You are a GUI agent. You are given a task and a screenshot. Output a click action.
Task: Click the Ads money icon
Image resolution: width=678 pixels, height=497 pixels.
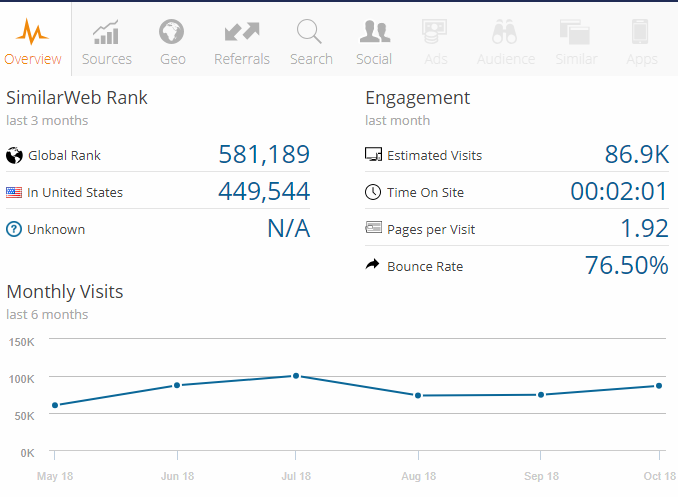pos(435,32)
